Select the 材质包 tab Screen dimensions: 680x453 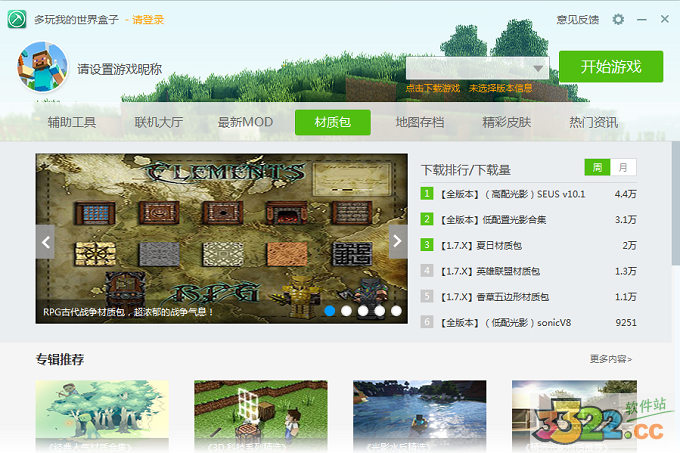pos(333,123)
